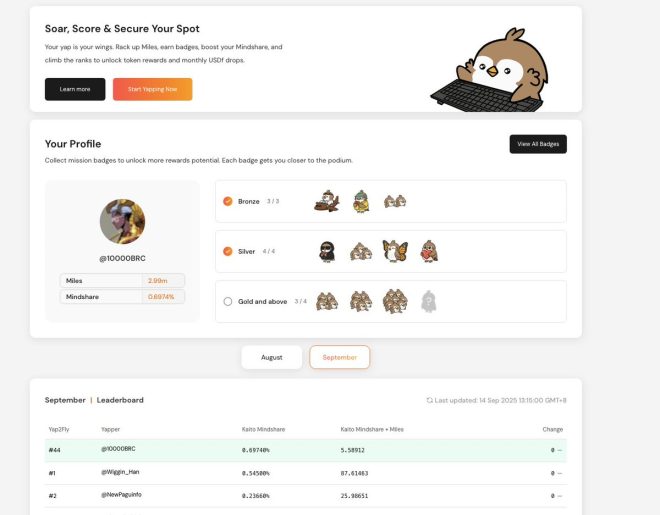The image size is (660, 515).
Task: Click the butterfly-winged bird Silver badge
Action: pyautogui.click(x=395, y=251)
